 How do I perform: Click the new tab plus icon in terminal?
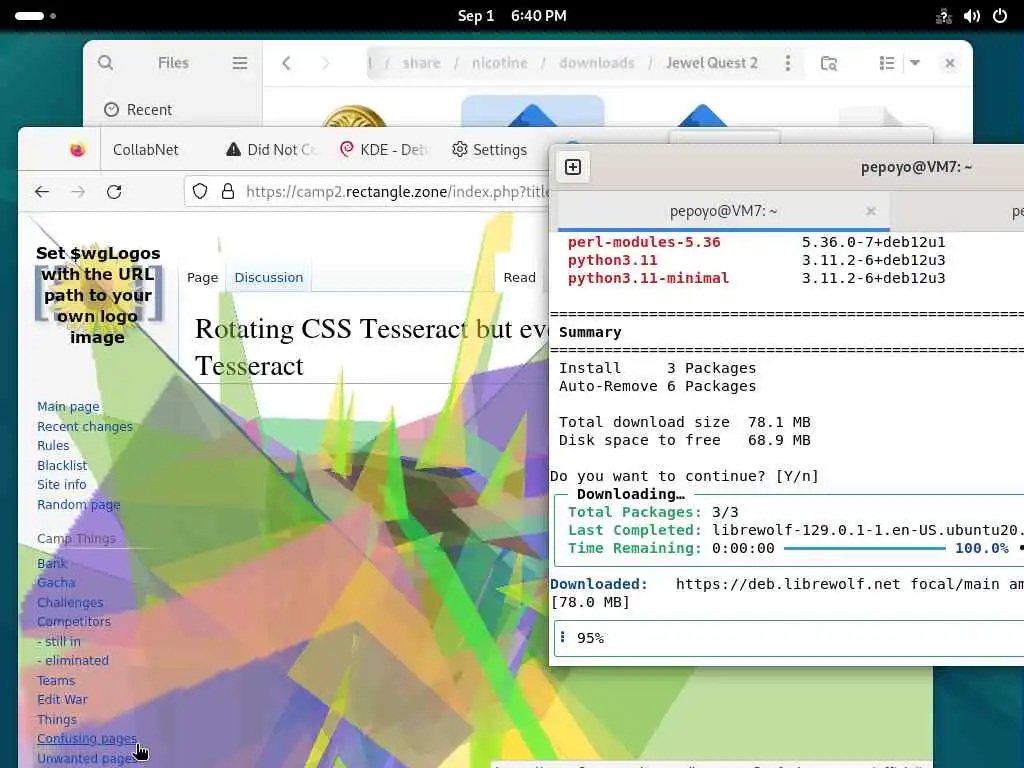tap(573, 167)
